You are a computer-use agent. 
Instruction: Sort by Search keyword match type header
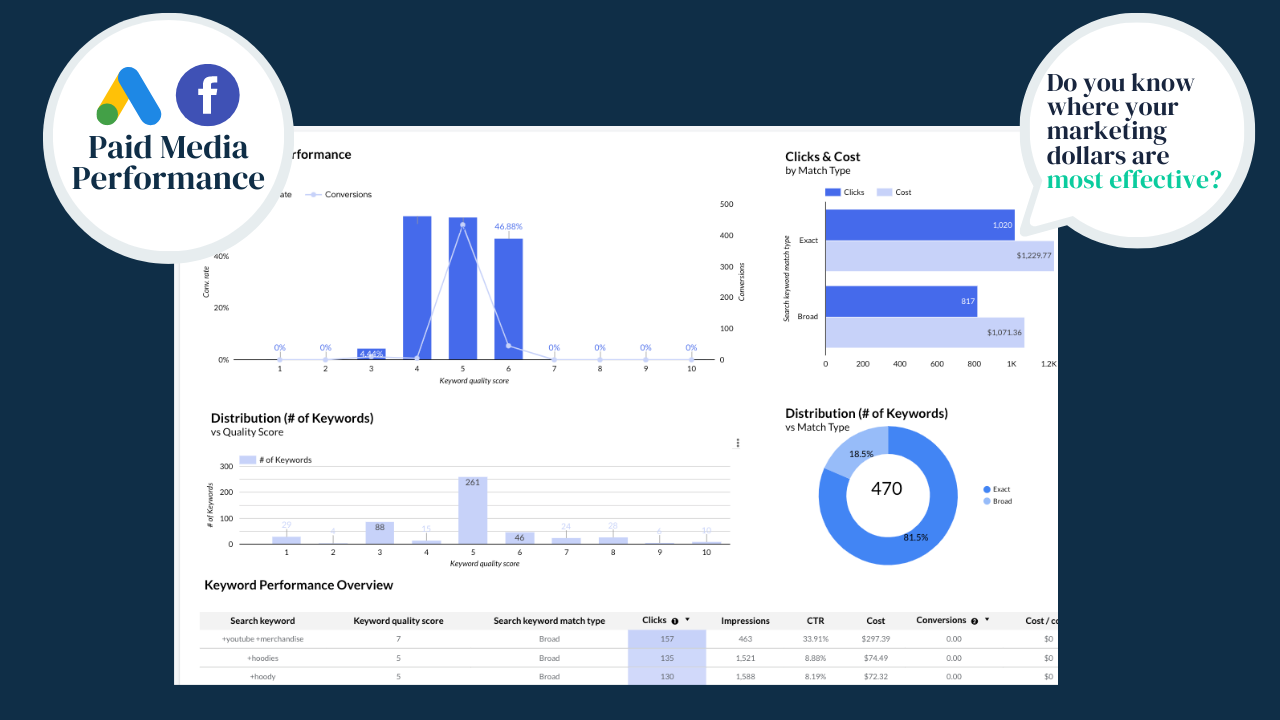[549, 621]
